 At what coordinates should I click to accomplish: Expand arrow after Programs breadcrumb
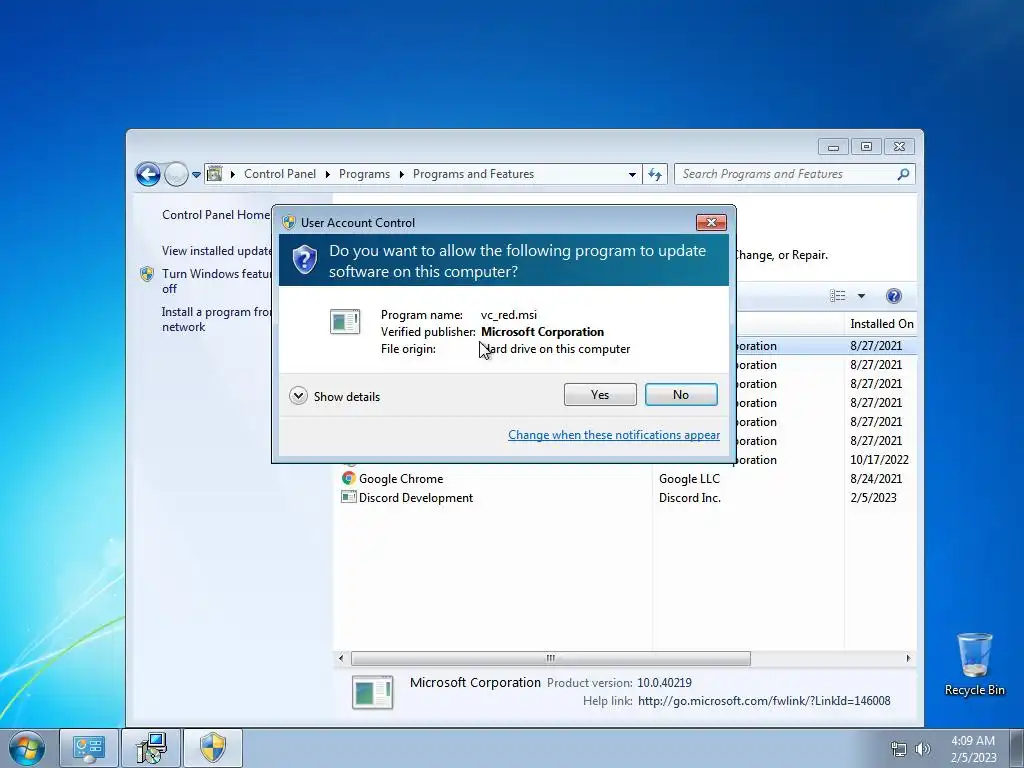400,174
